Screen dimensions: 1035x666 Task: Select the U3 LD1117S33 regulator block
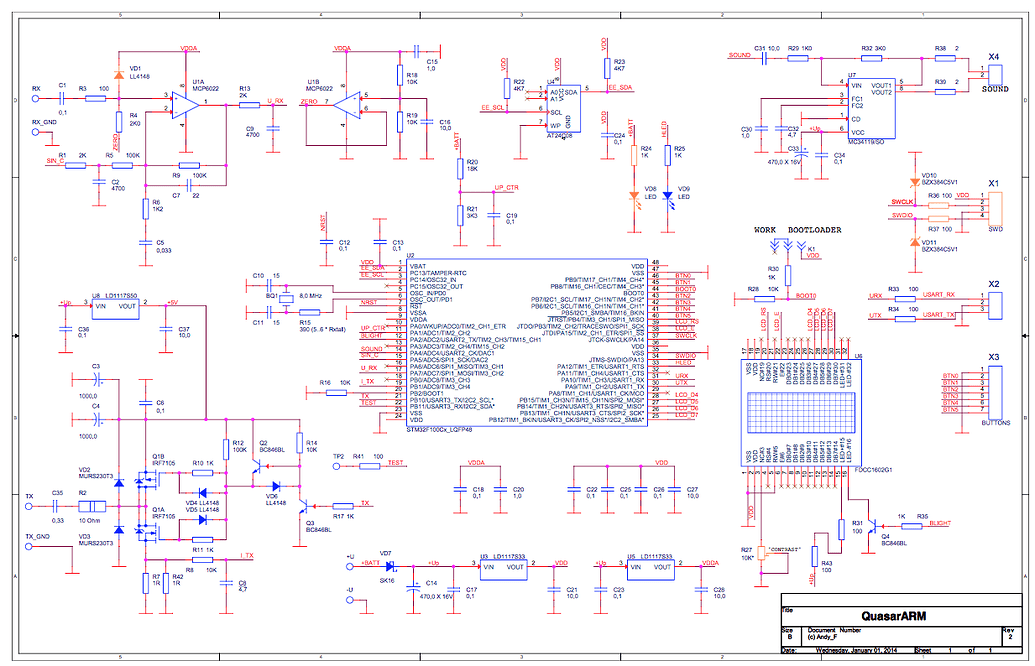[503, 570]
